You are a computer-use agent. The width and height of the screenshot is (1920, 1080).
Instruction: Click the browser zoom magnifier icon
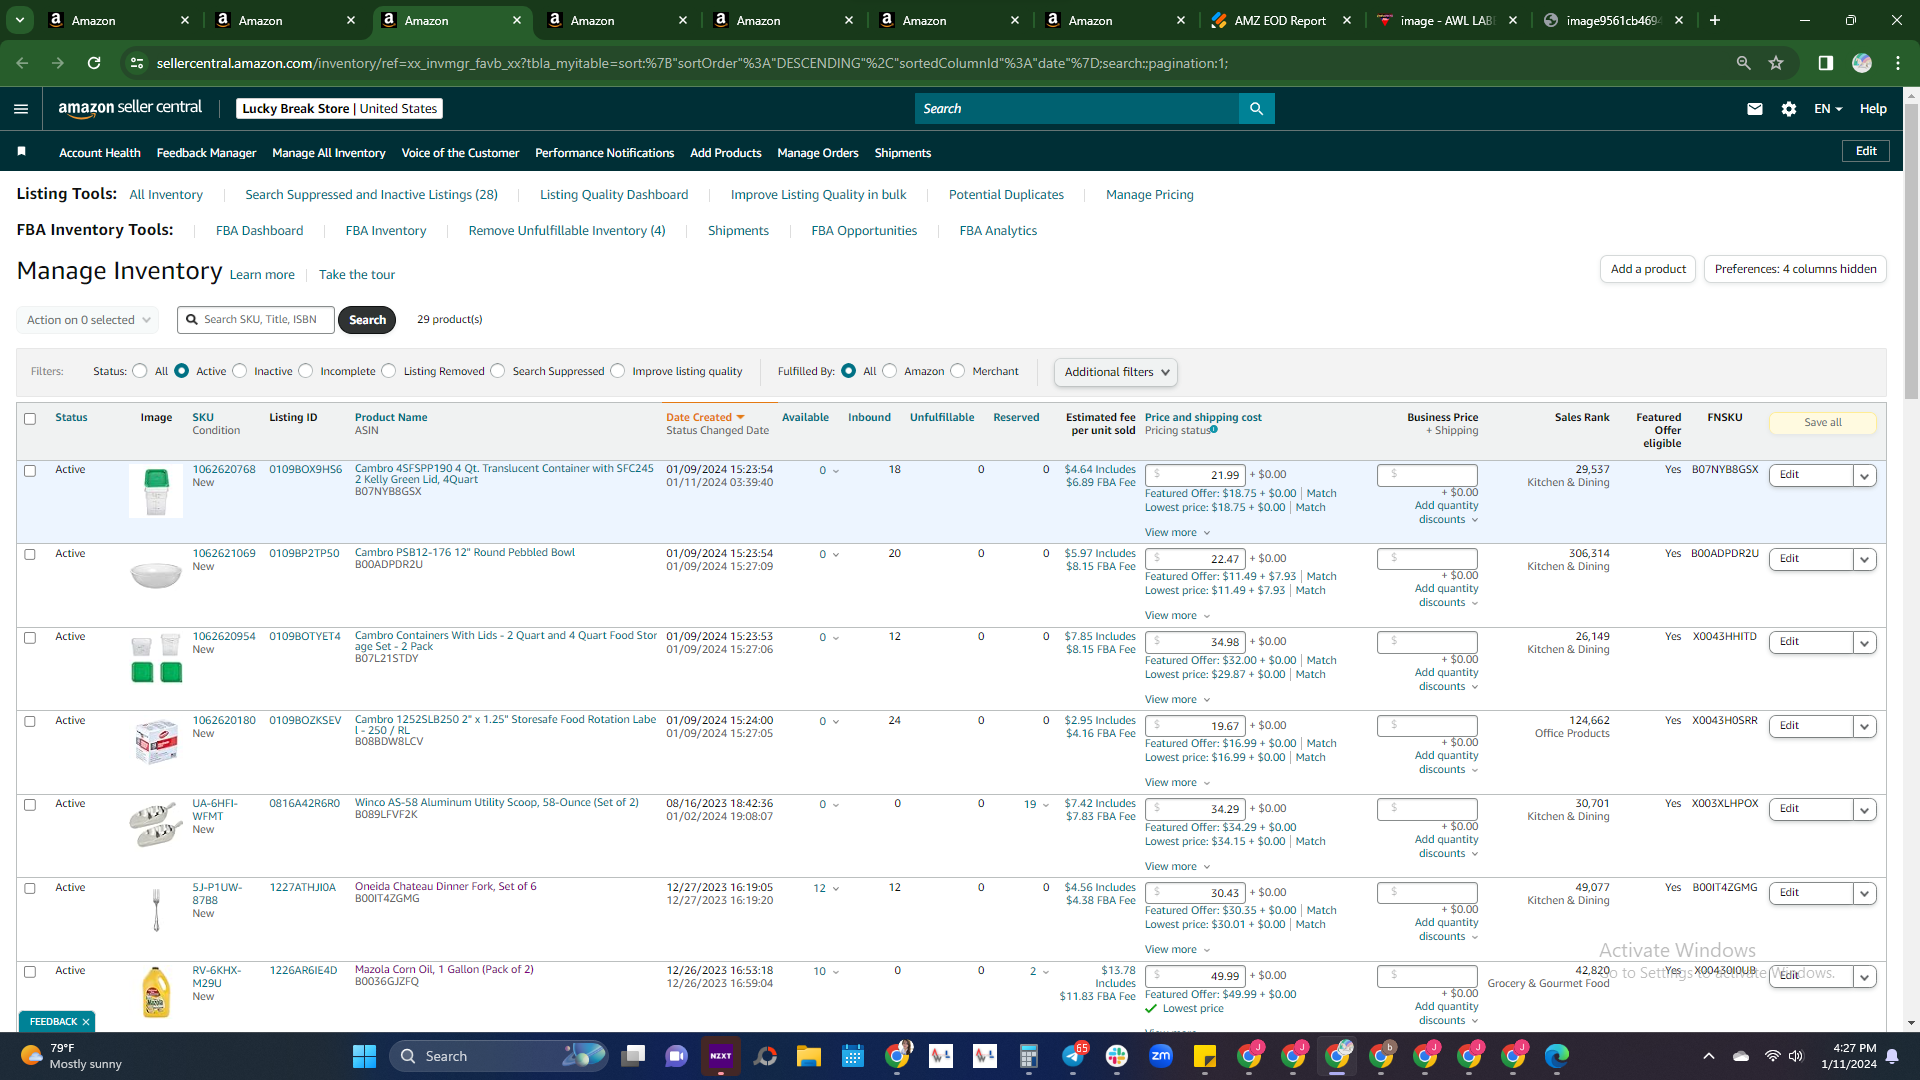pyautogui.click(x=1744, y=63)
